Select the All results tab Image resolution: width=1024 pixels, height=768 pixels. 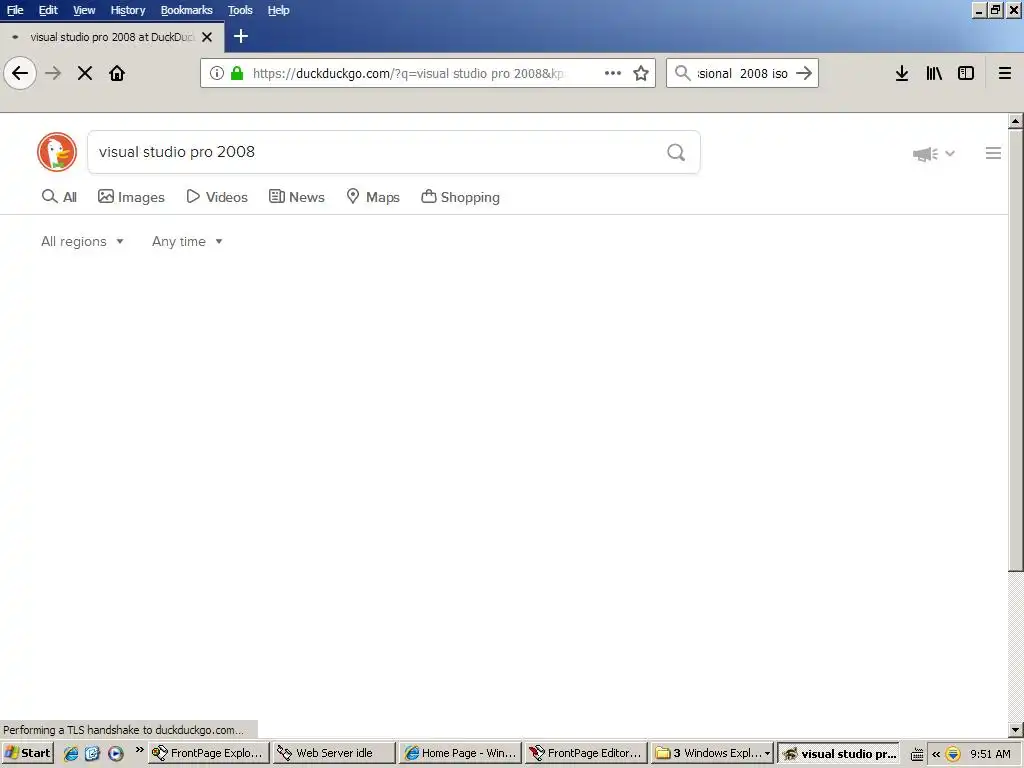(x=59, y=197)
